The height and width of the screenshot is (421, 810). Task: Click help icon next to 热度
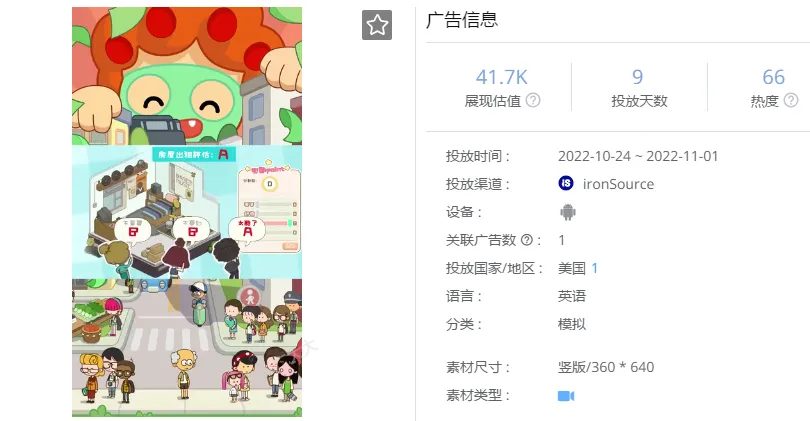(x=790, y=100)
